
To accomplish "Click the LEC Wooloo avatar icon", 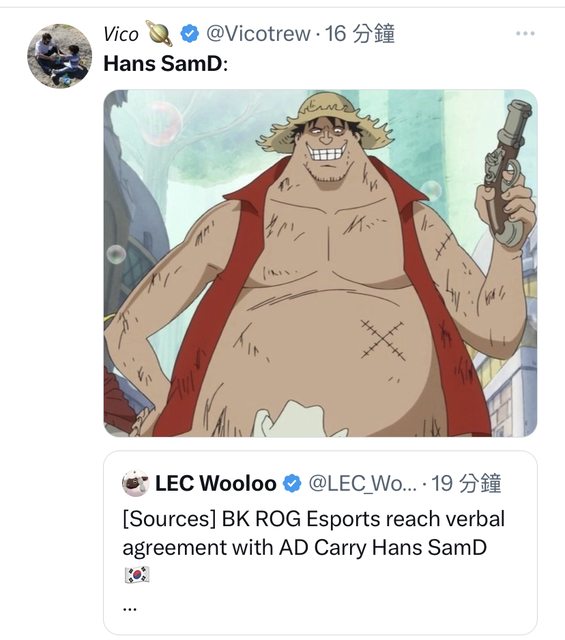I will click(135, 483).
